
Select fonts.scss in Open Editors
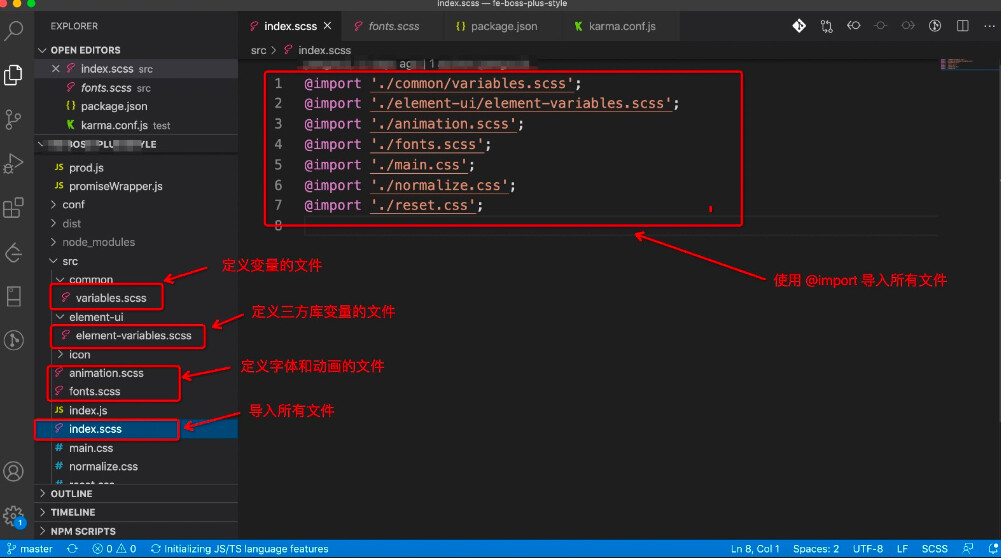pos(106,88)
